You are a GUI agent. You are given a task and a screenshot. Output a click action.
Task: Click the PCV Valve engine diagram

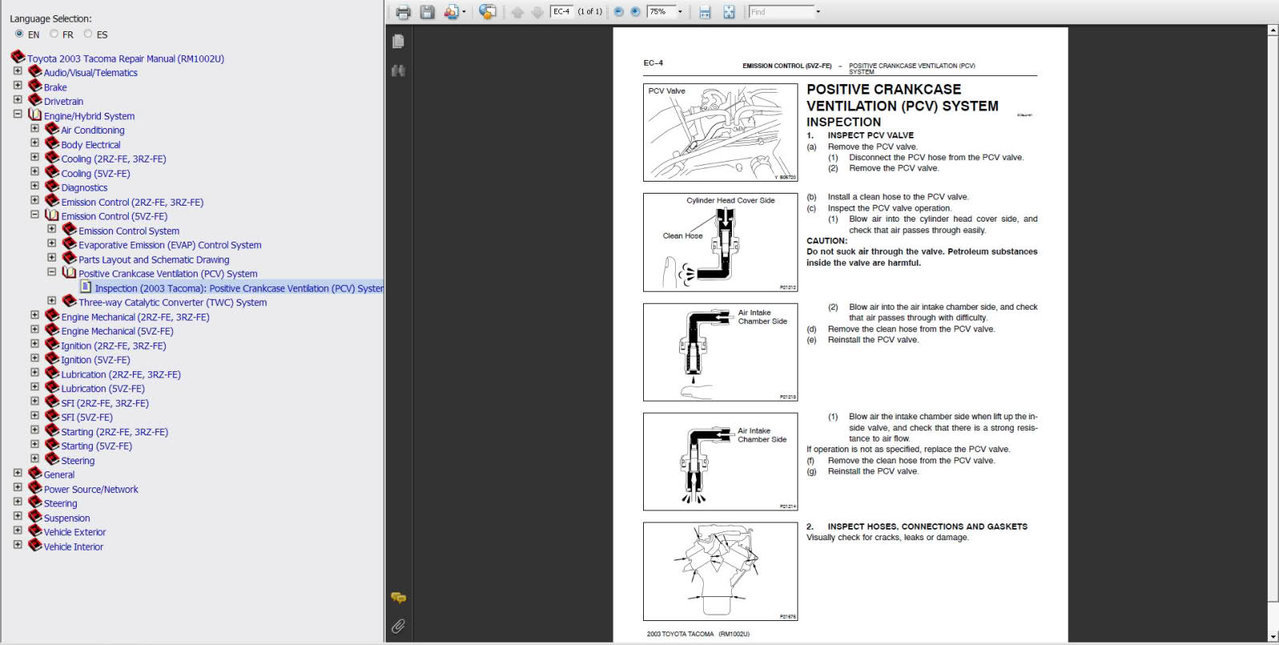720,132
